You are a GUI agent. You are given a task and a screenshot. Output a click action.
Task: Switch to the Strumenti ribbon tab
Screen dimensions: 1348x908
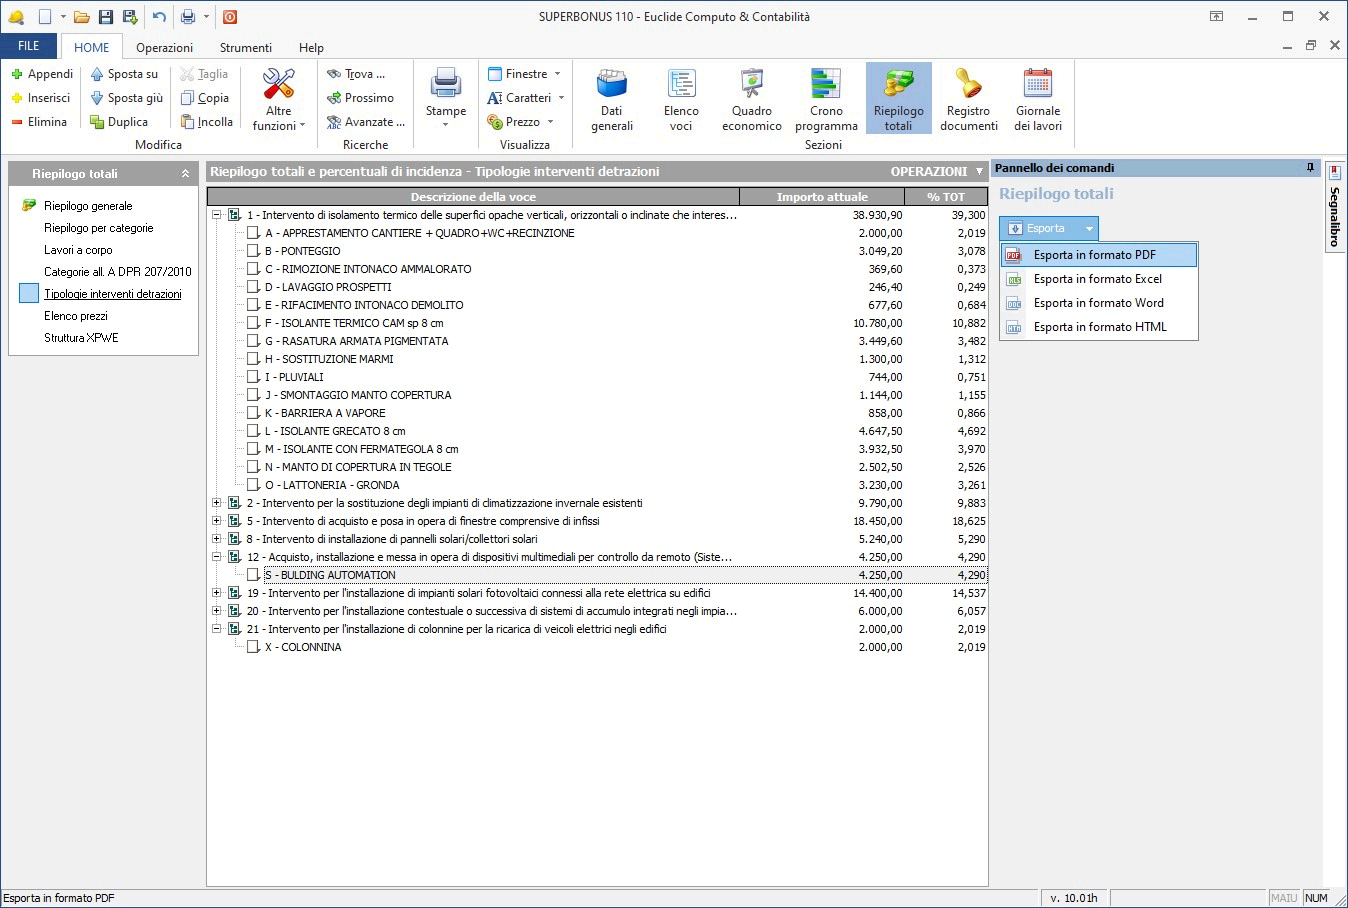click(x=245, y=47)
